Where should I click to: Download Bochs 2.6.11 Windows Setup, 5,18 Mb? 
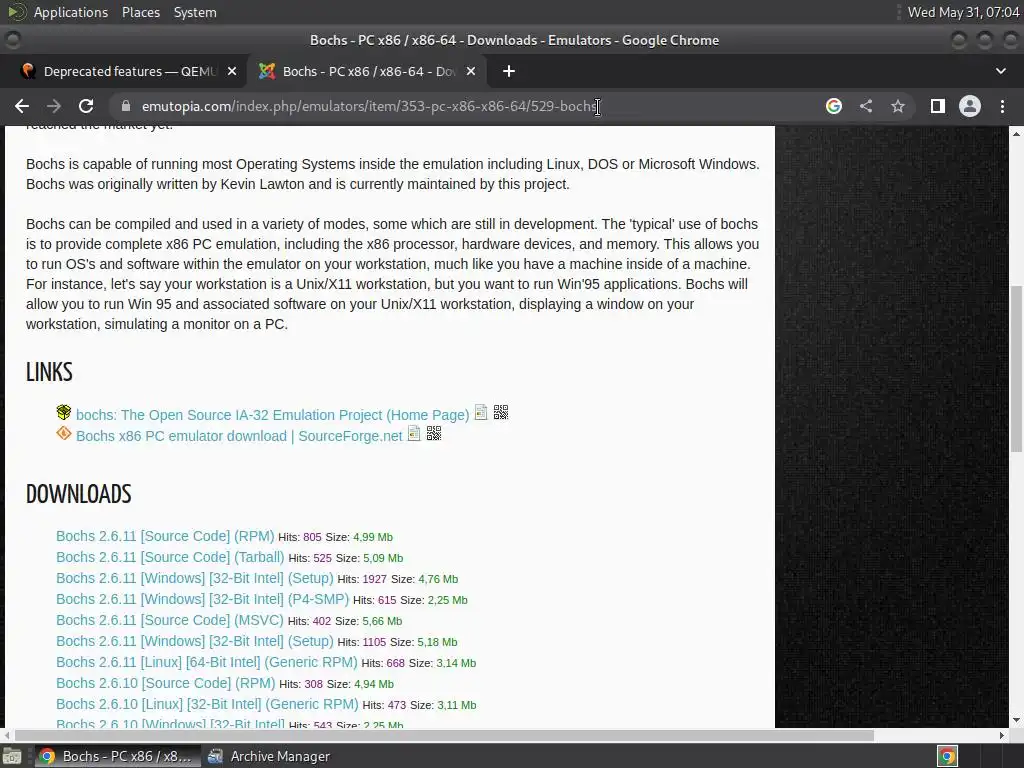click(x=195, y=641)
